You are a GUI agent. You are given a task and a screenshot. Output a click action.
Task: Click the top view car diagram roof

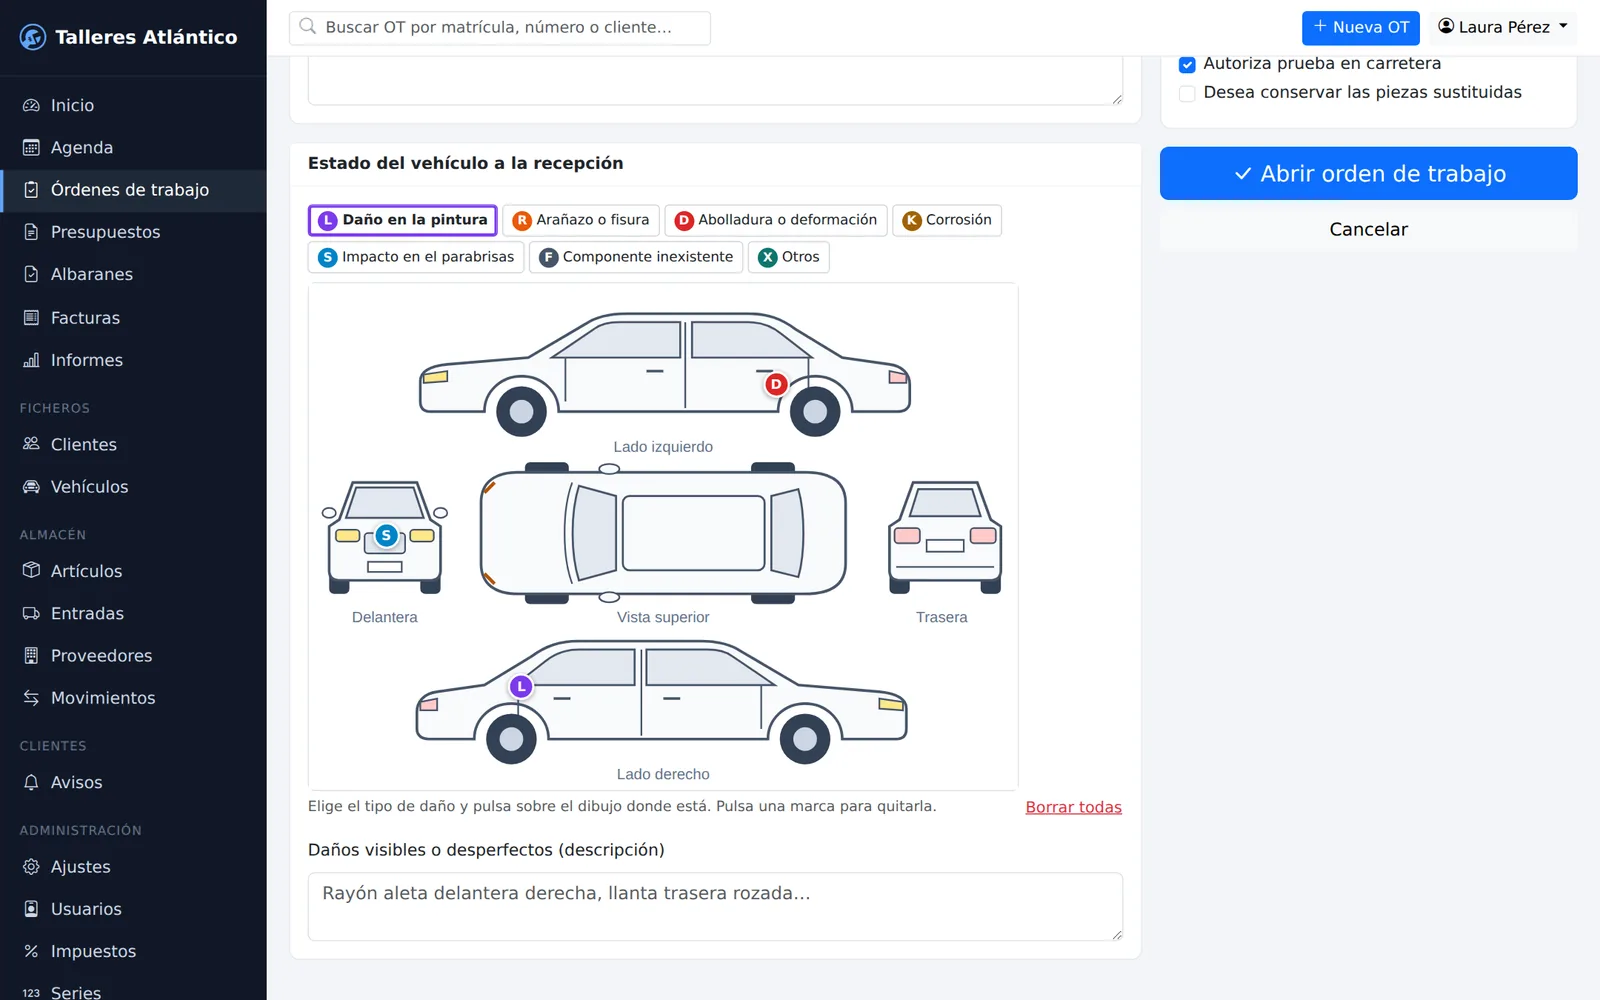pyautogui.click(x=694, y=533)
